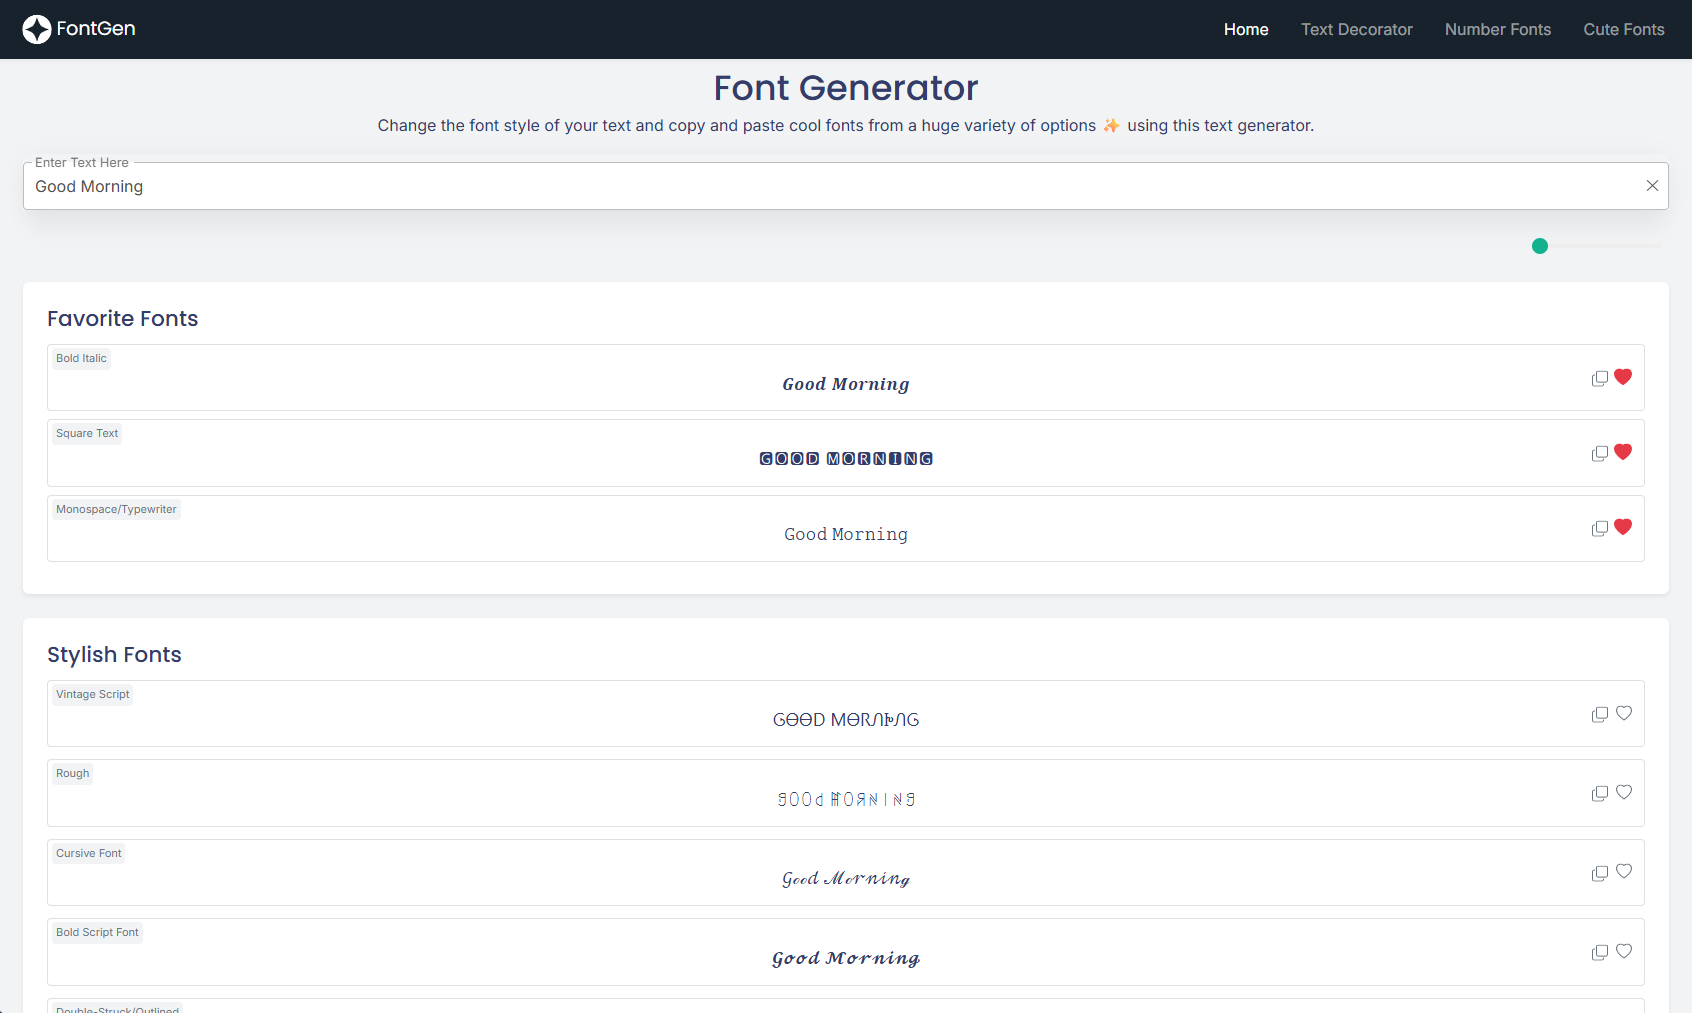Favorite the Rough font style
Viewport: 1692px width, 1013px height.
[1623, 791]
